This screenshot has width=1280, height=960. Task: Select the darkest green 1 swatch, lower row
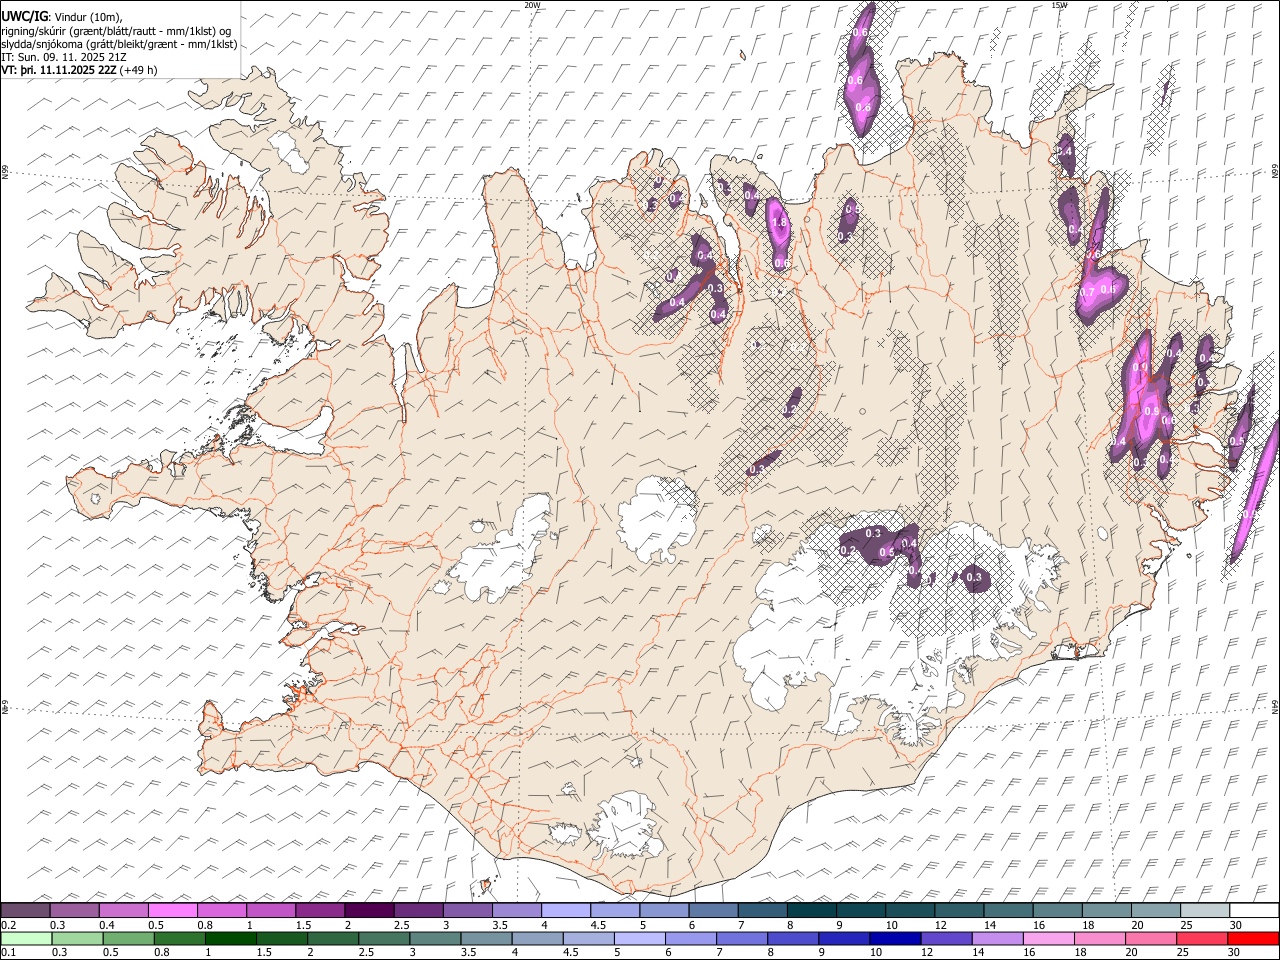click(x=231, y=938)
